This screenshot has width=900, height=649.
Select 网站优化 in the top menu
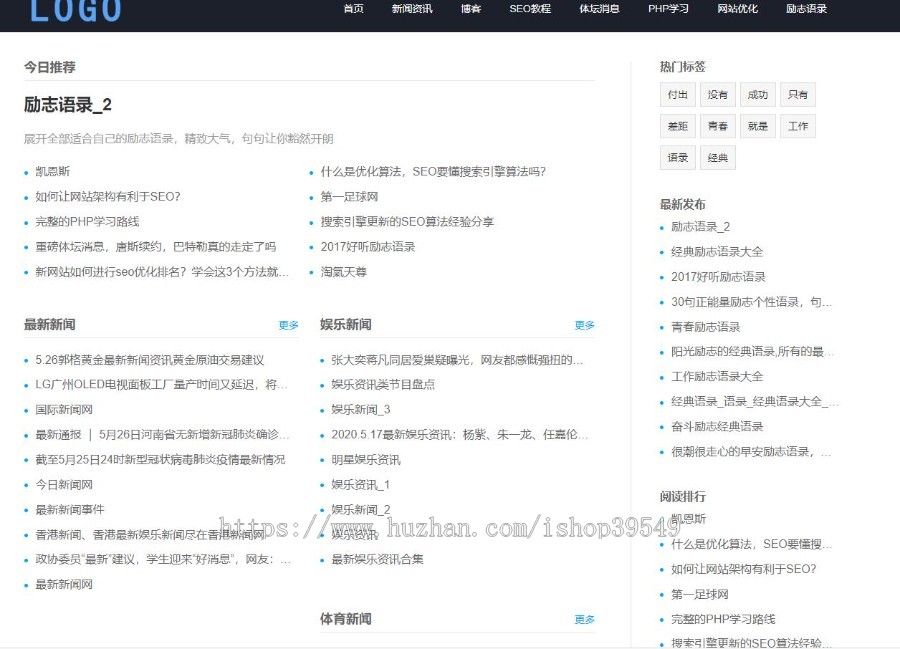738,9
